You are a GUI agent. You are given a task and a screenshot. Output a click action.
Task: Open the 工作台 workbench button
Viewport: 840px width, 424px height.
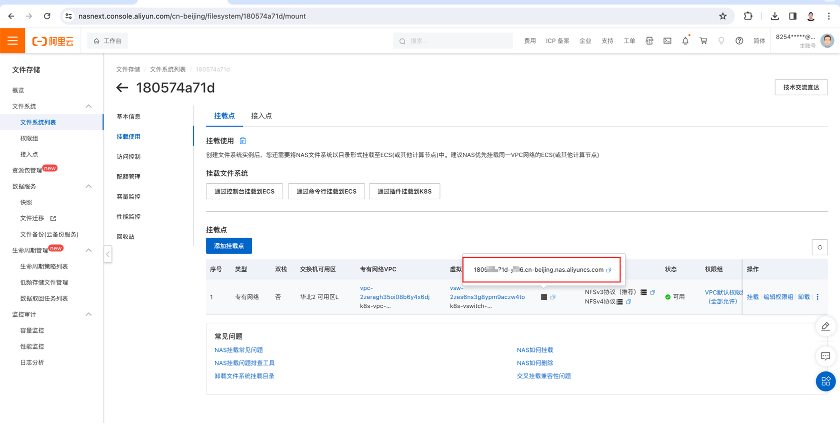coord(108,41)
